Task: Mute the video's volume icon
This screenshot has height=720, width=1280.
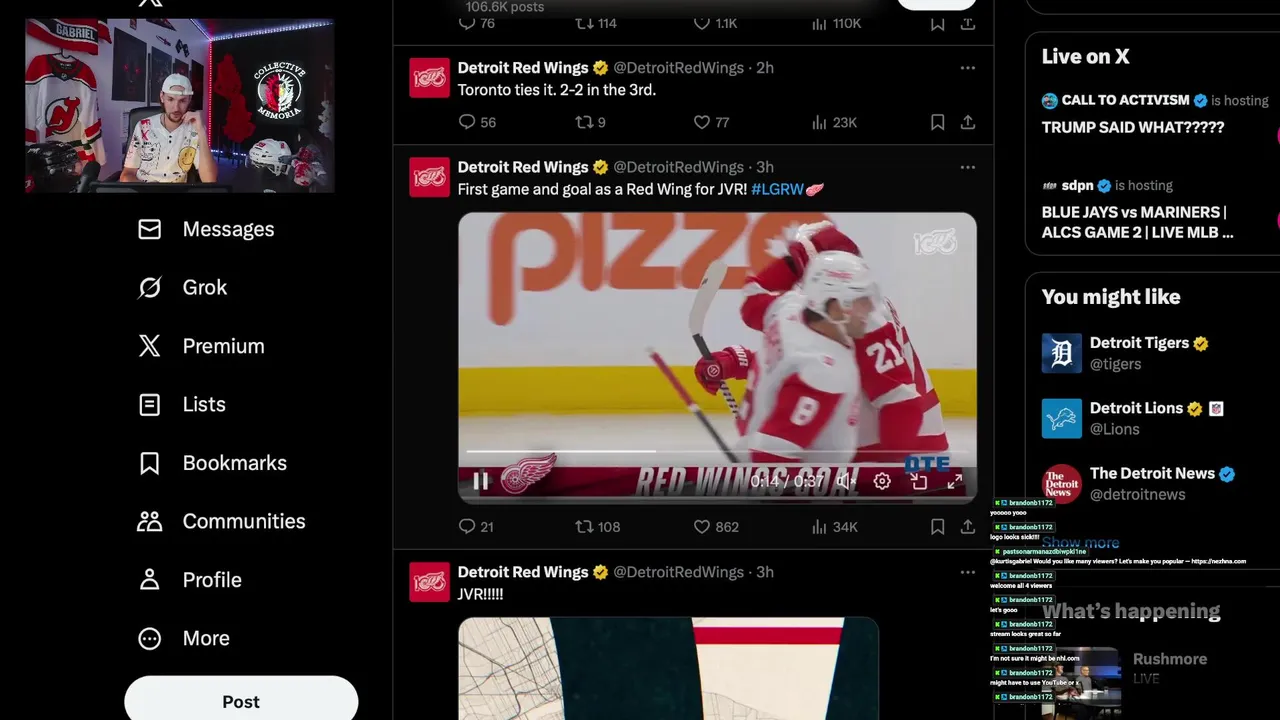Action: click(846, 481)
